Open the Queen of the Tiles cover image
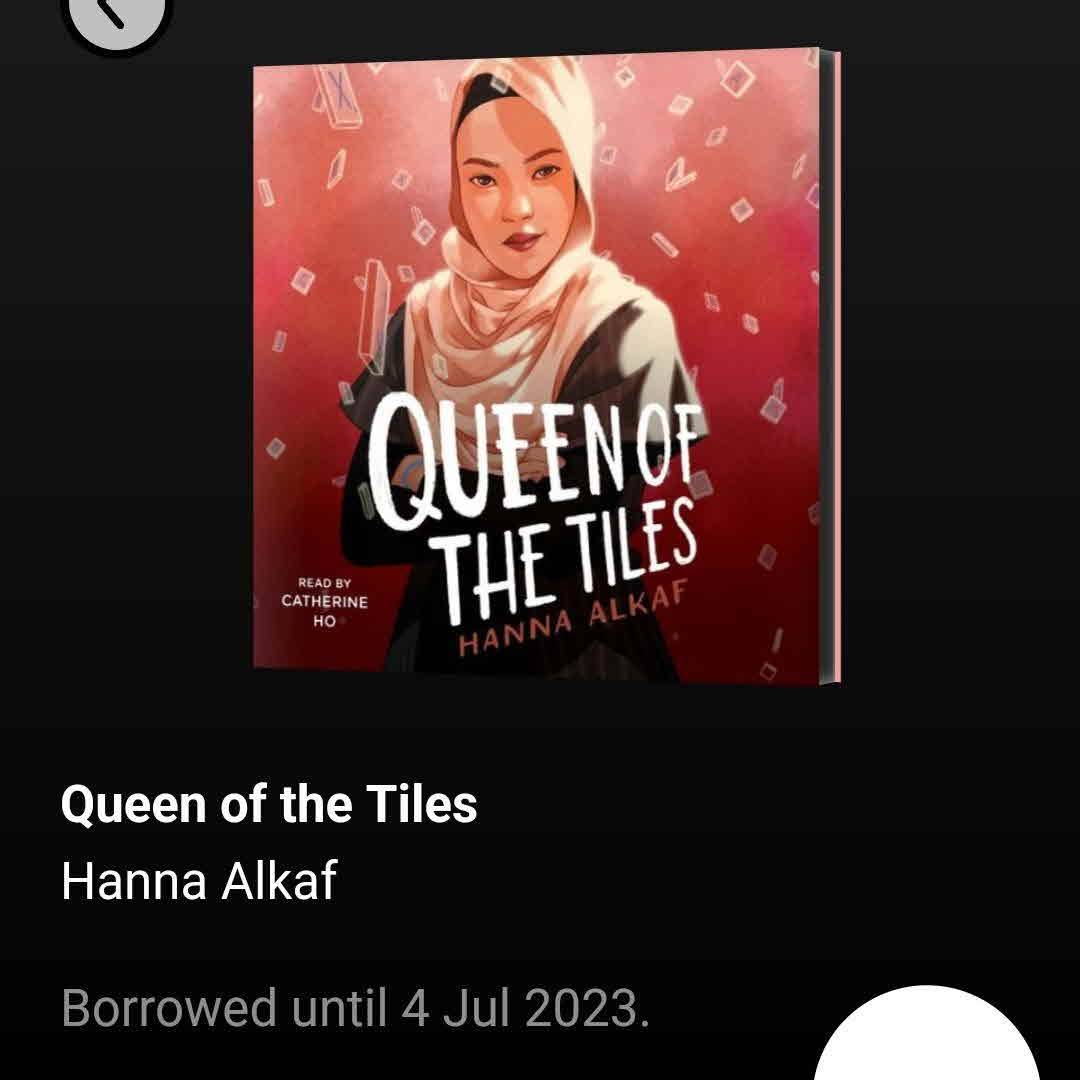Viewport: 1080px width, 1080px height. 547,366
